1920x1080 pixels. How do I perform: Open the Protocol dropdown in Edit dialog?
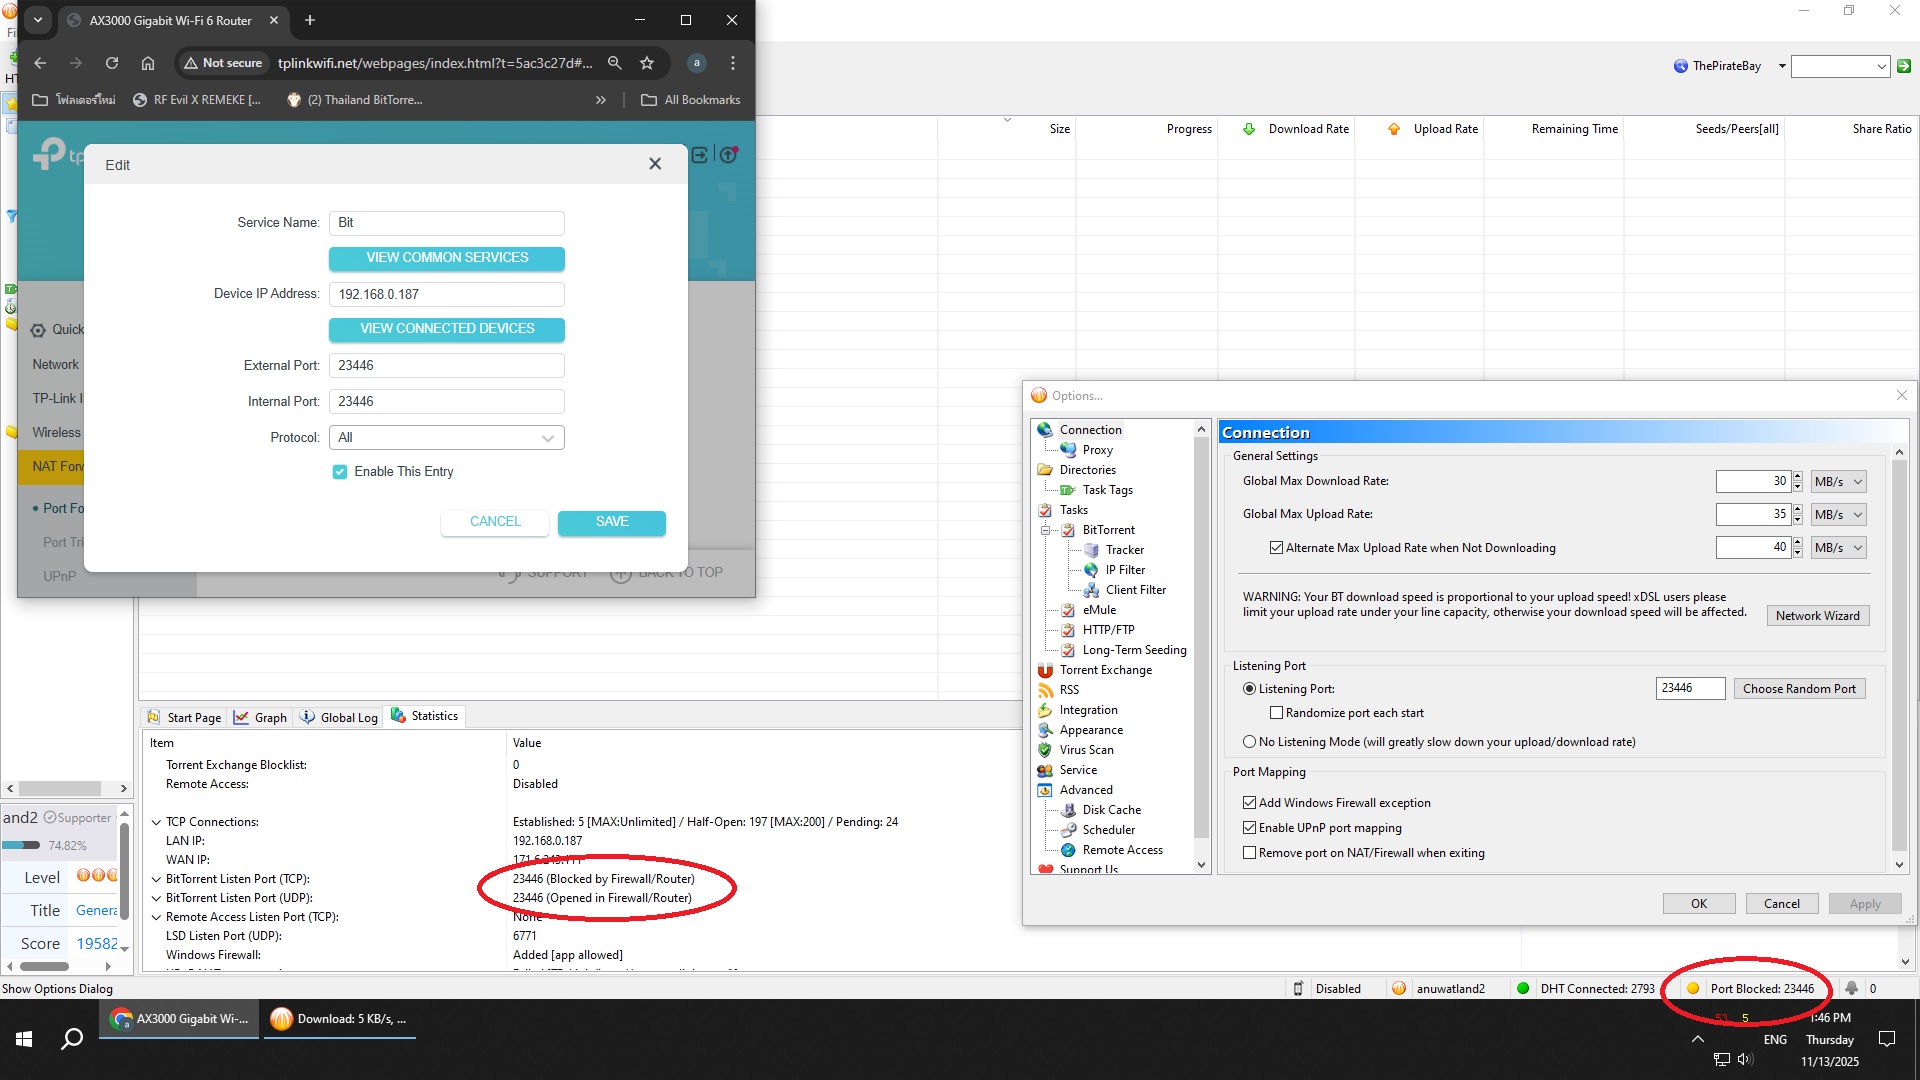[446, 438]
